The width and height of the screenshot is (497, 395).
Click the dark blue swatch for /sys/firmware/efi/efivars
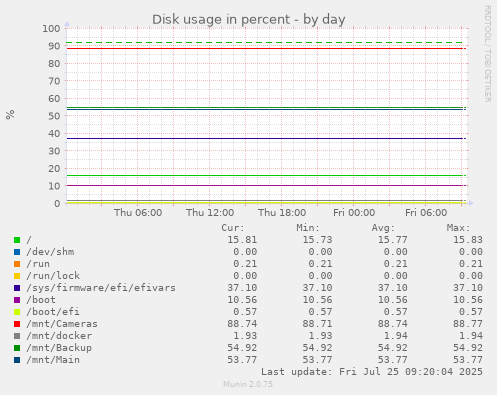[x=17, y=288]
